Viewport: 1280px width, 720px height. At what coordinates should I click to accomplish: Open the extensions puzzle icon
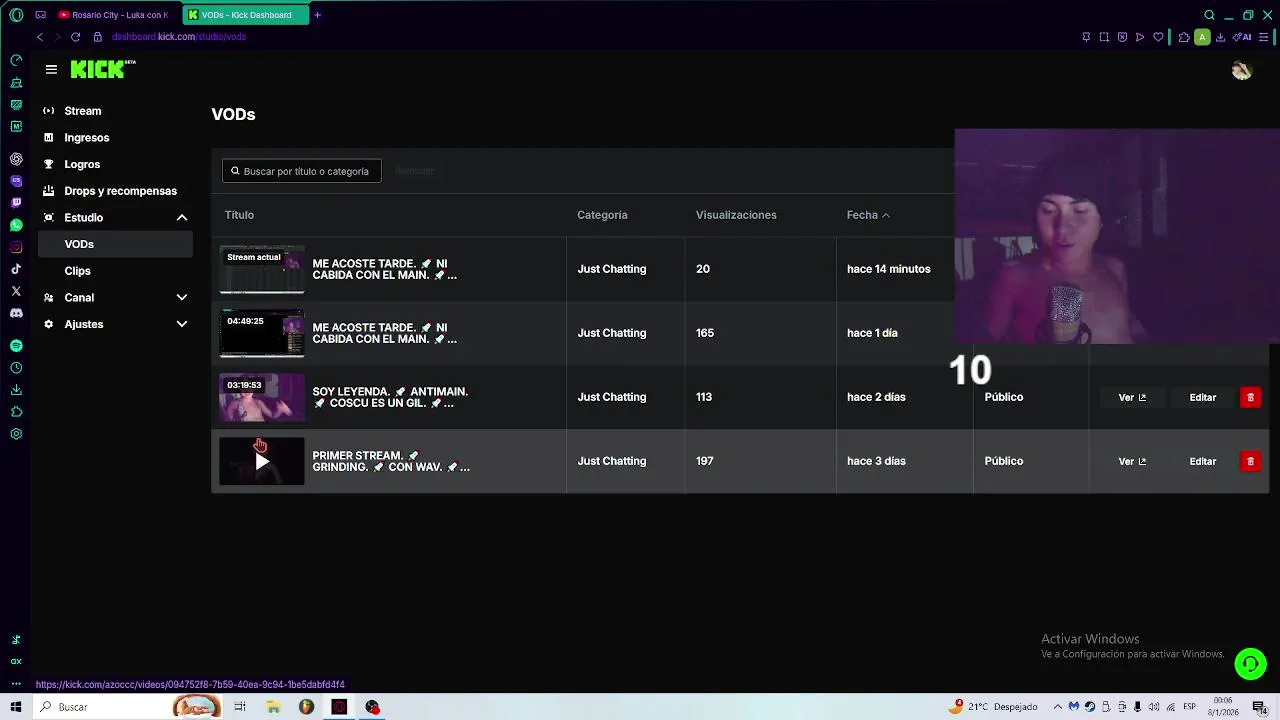[1184, 37]
